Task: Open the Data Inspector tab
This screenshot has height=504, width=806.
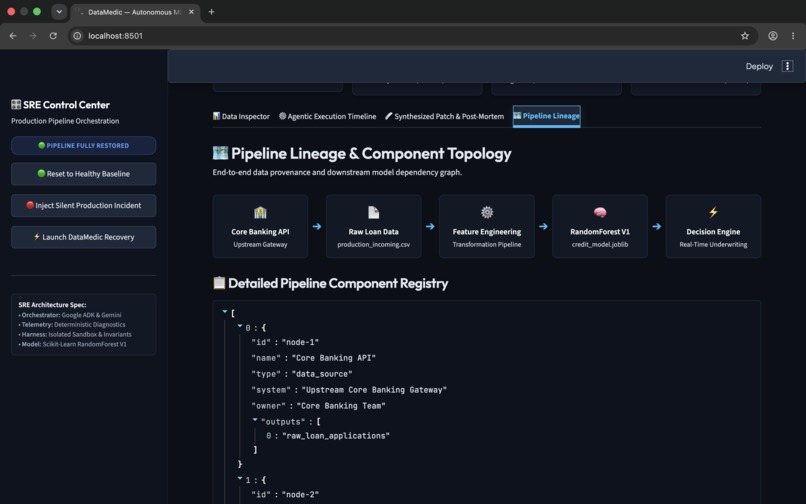Action: pos(241,116)
